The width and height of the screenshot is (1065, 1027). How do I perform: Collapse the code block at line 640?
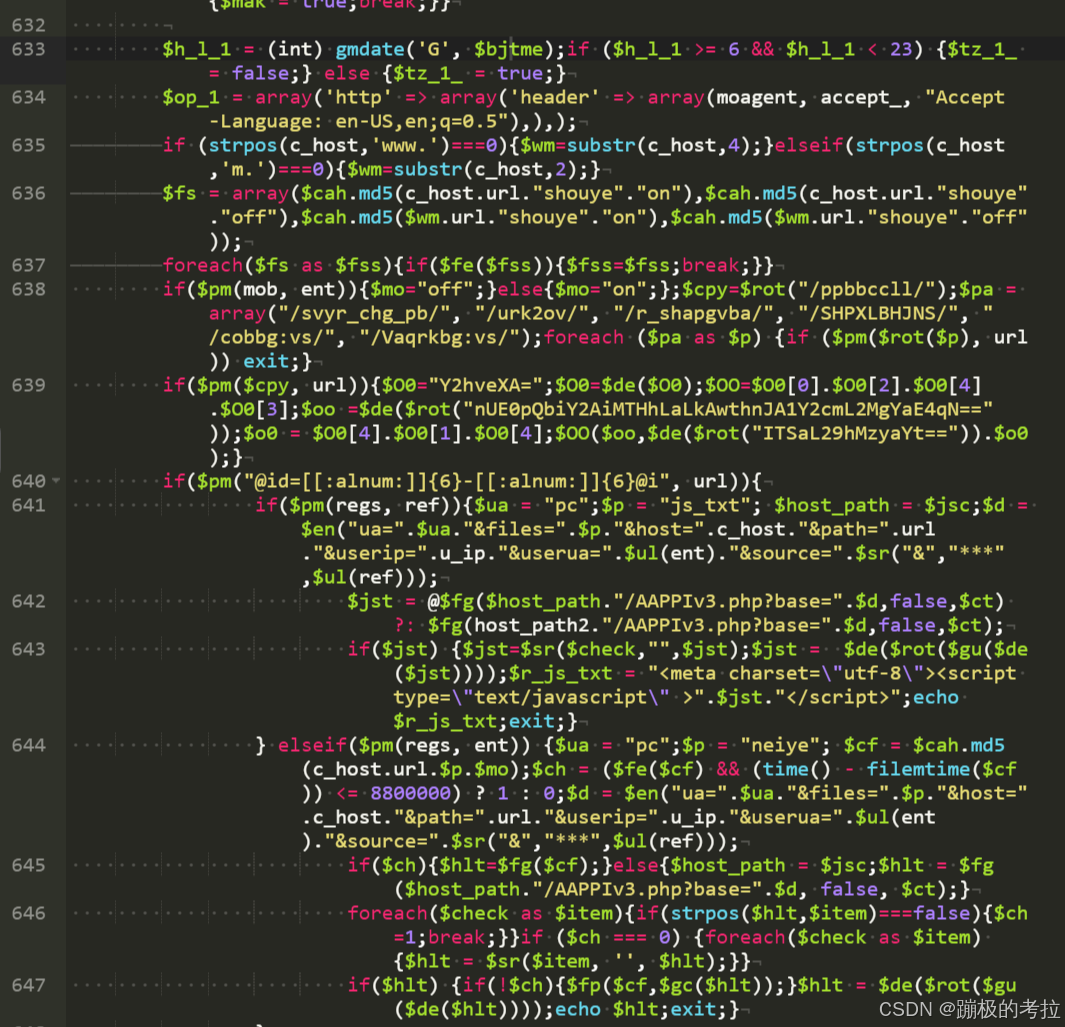(x=56, y=480)
